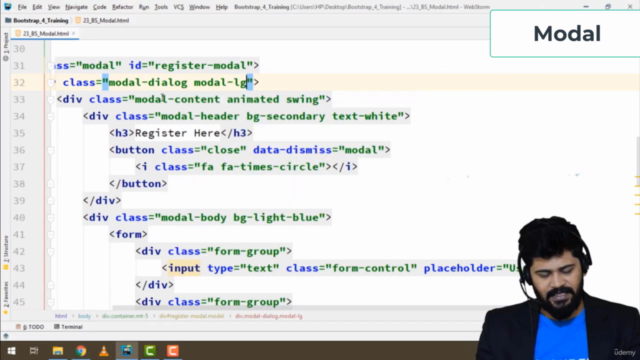This screenshot has width=640, height=360.
Task: Click 'Register Here' heading text in code
Action: click(x=178, y=133)
